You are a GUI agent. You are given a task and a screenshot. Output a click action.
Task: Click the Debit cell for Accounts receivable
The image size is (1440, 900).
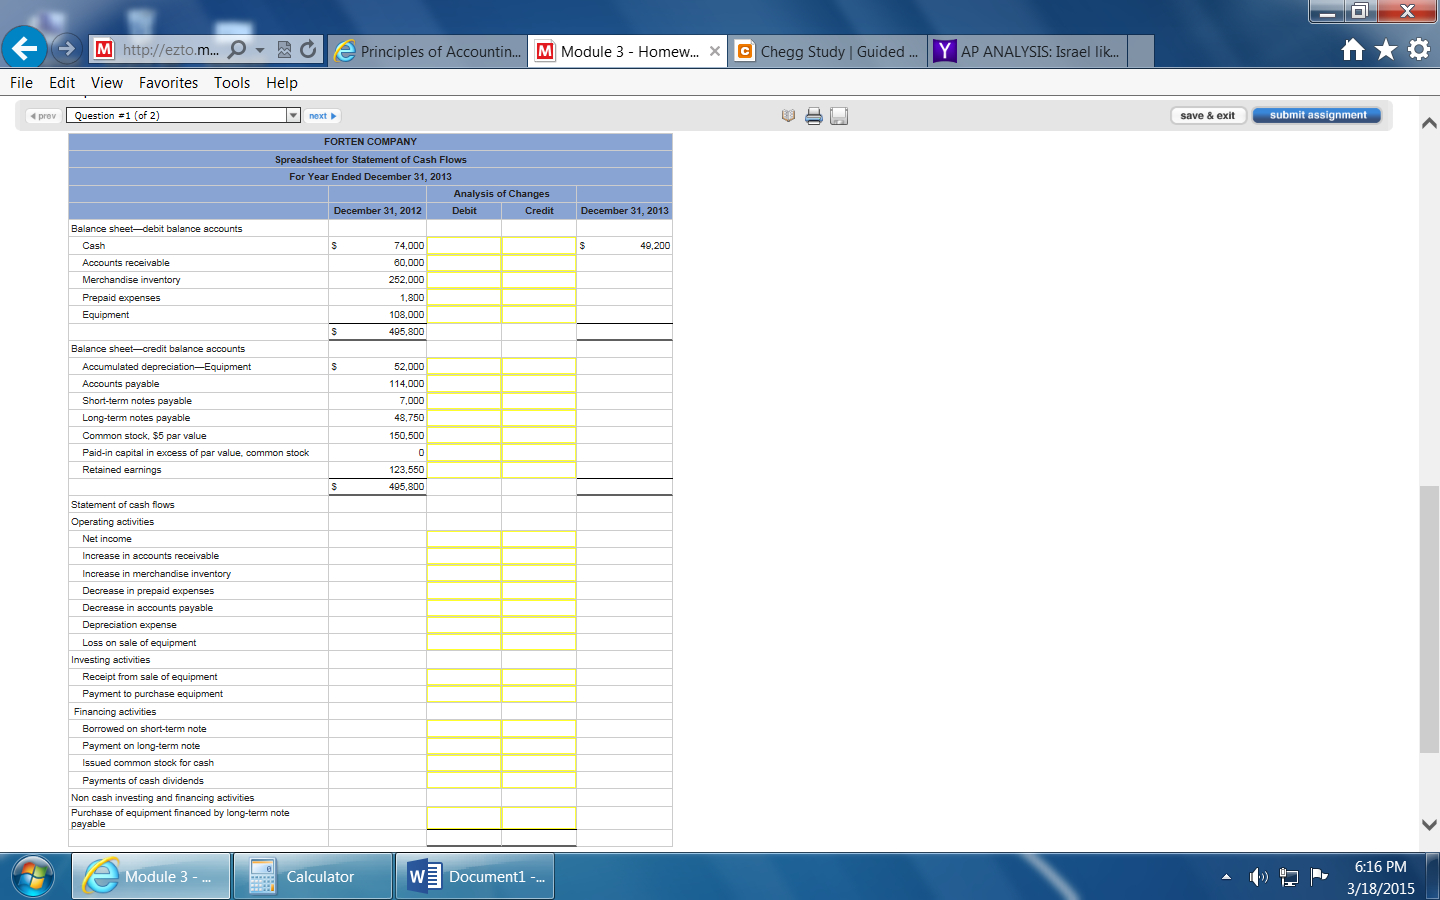tap(464, 263)
